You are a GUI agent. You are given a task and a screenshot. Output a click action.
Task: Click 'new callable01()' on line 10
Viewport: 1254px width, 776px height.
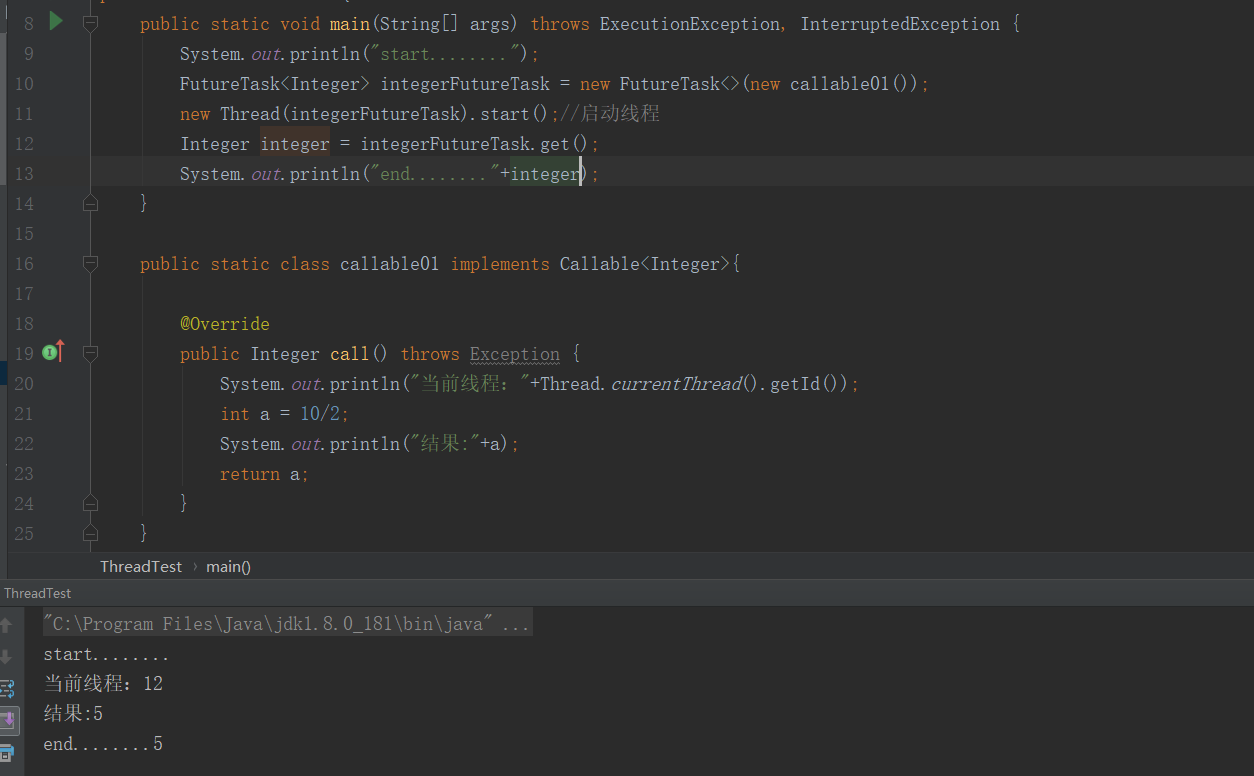pyautogui.click(x=830, y=84)
